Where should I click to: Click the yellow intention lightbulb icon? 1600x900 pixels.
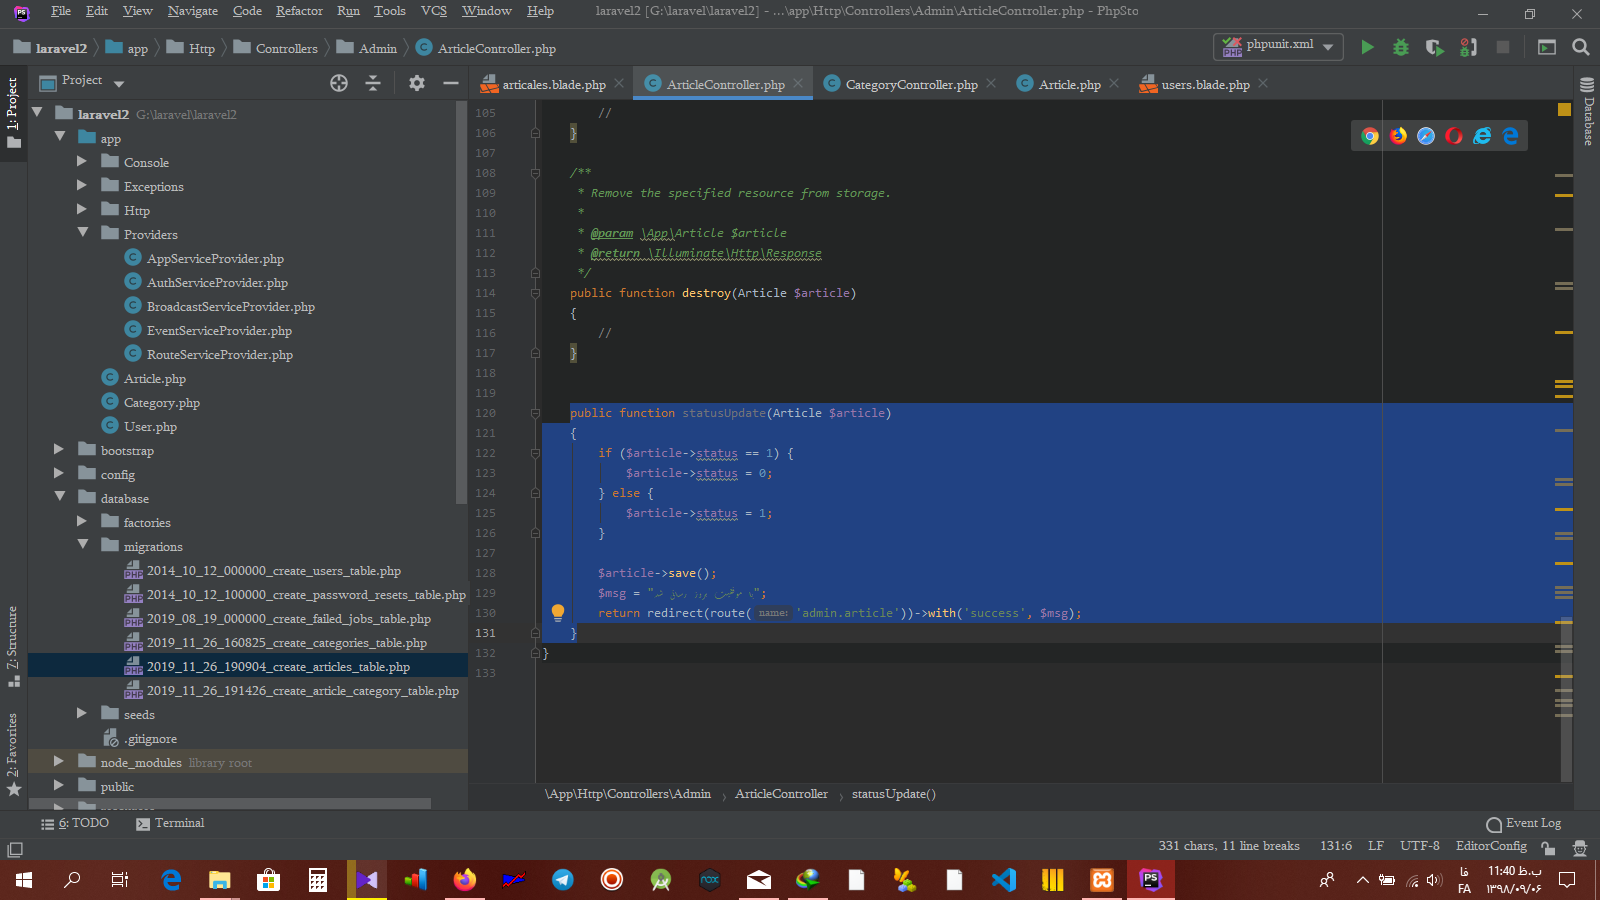coord(558,613)
